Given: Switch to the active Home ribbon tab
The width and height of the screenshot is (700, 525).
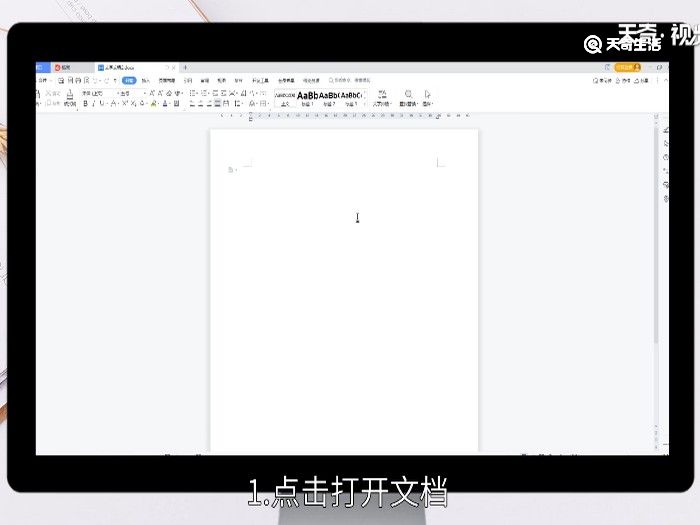Looking at the screenshot, I should coord(129,80).
